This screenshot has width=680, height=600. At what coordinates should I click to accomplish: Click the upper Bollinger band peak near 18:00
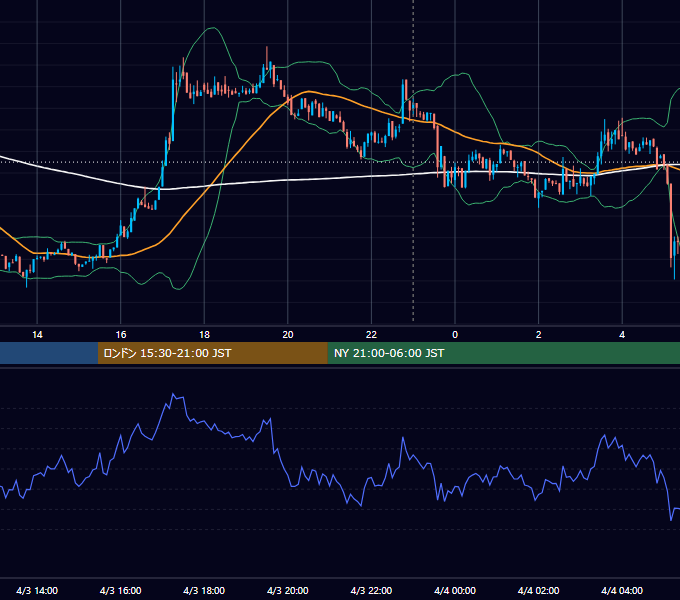(212, 28)
